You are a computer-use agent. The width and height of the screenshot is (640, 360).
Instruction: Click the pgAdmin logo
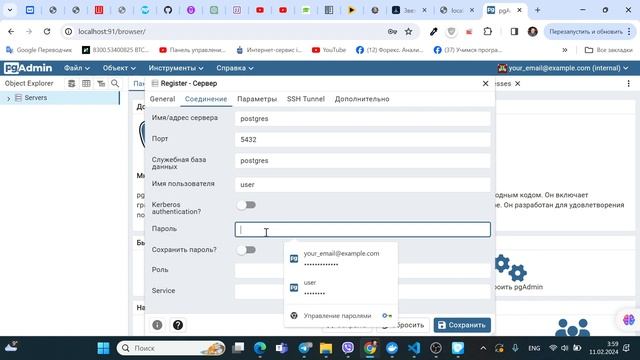(x=28, y=68)
